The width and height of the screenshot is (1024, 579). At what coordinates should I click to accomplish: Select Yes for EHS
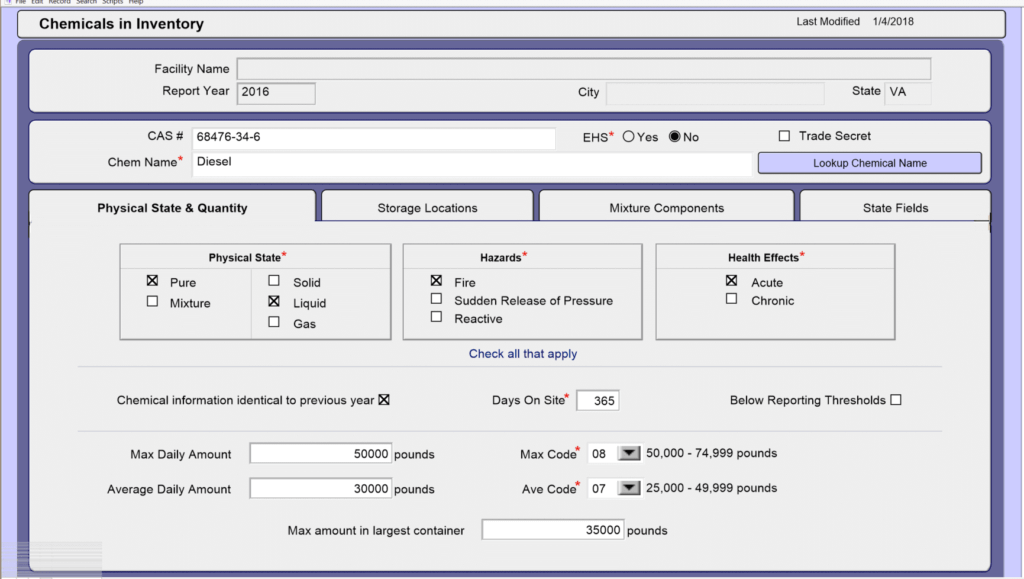pos(628,136)
